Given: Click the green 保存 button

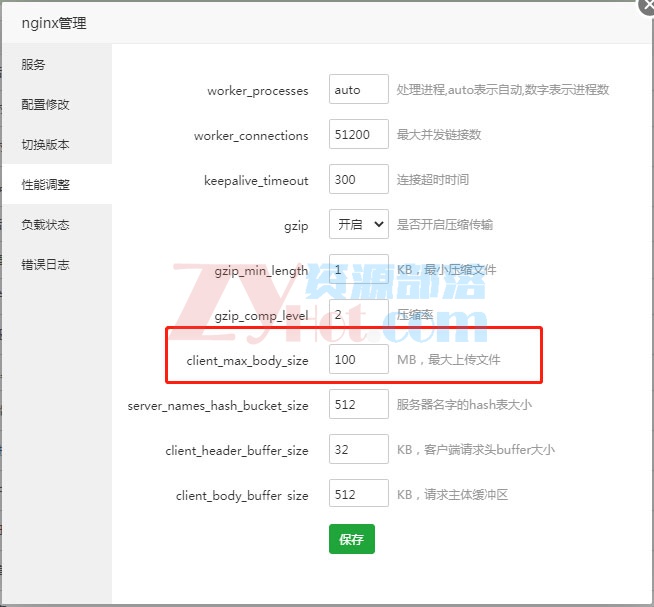Looking at the screenshot, I should pyautogui.click(x=352, y=539).
